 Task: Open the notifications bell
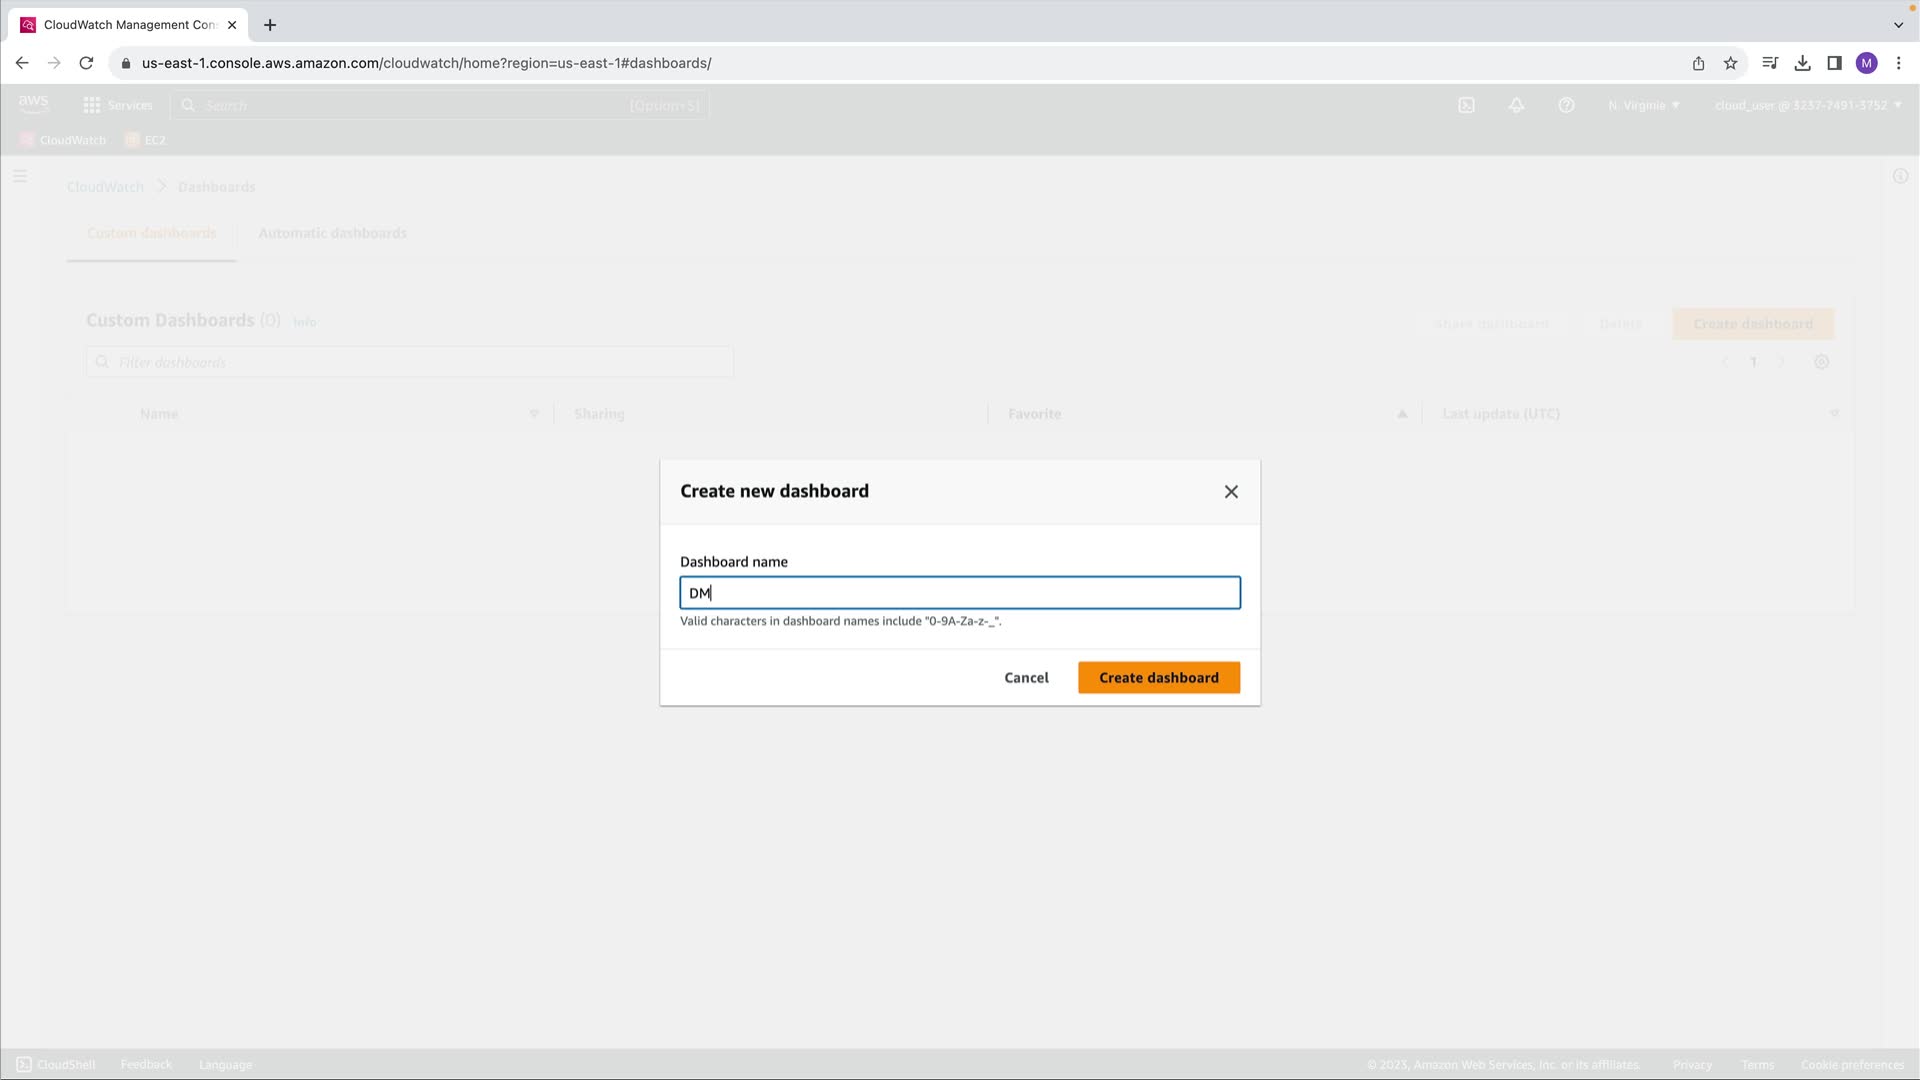1516,105
